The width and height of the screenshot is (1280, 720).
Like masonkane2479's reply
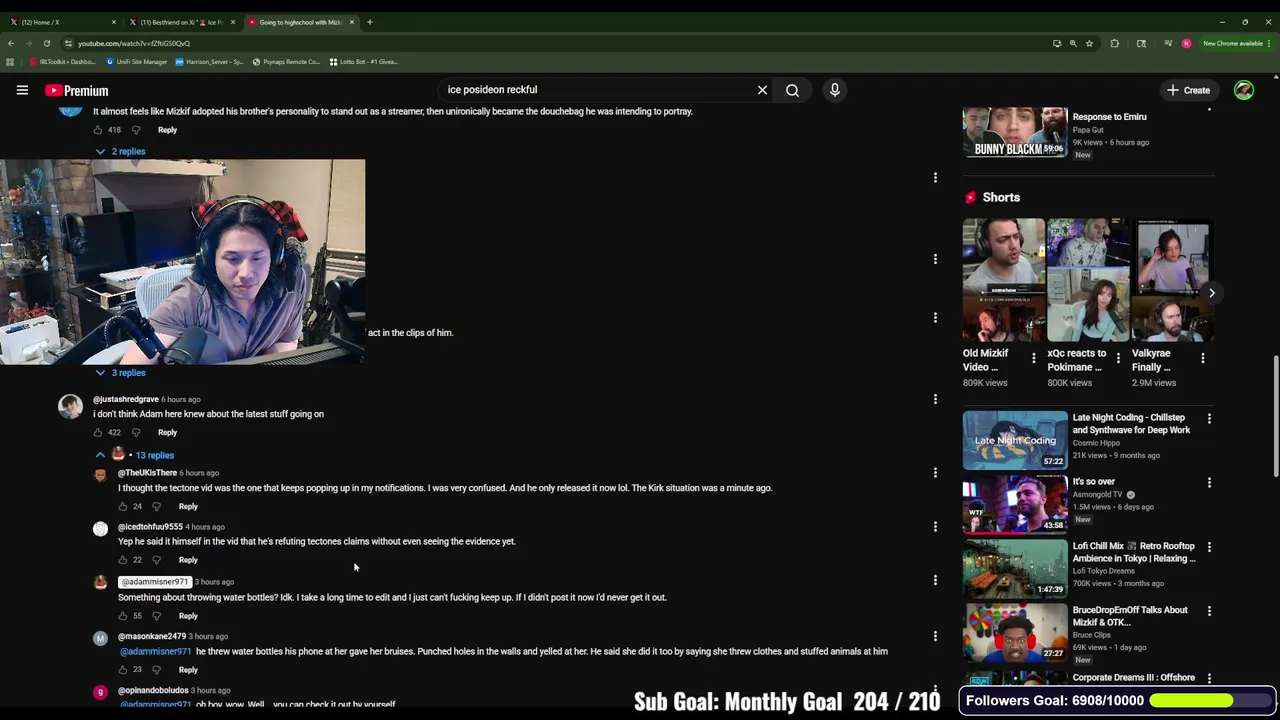tap(123, 670)
